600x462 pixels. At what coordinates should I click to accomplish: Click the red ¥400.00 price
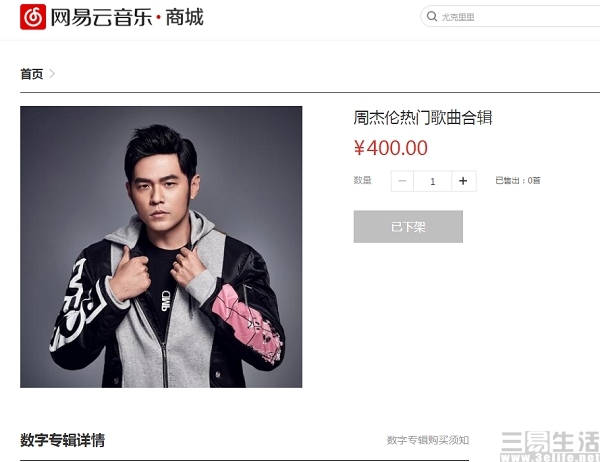pyautogui.click(x=391, y=148)
